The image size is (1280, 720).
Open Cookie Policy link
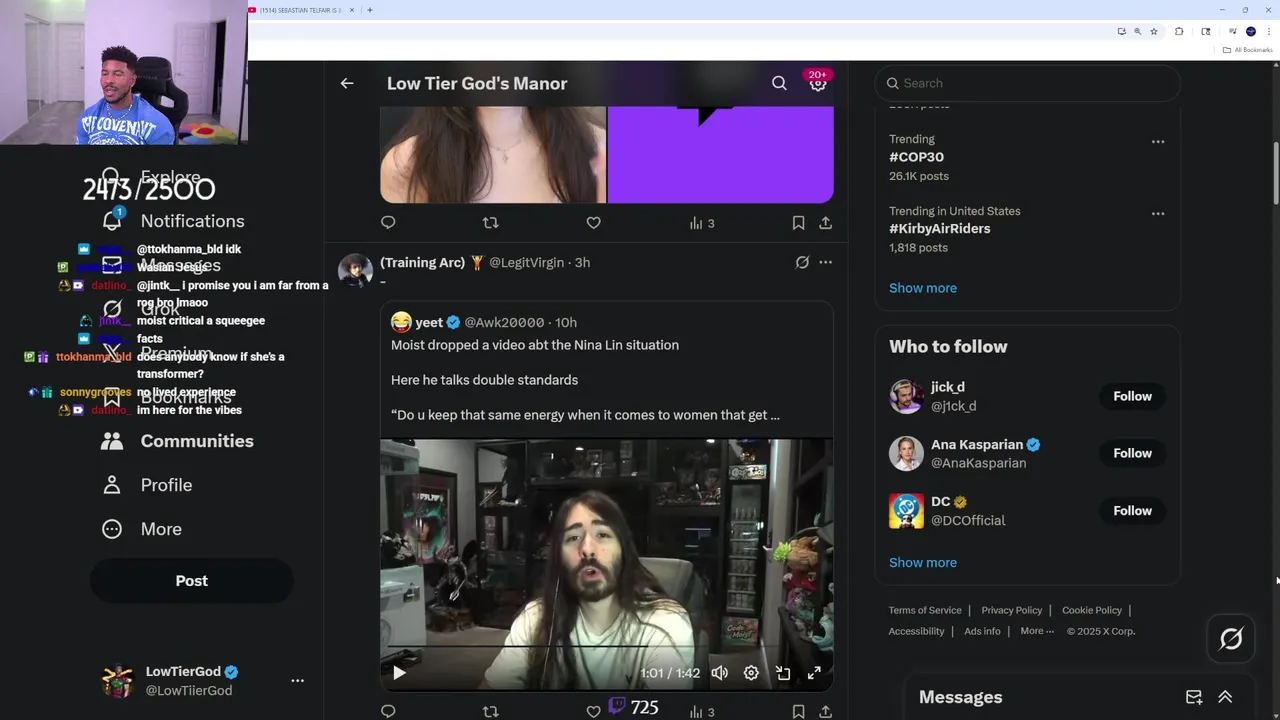(x=1092, y=610)
